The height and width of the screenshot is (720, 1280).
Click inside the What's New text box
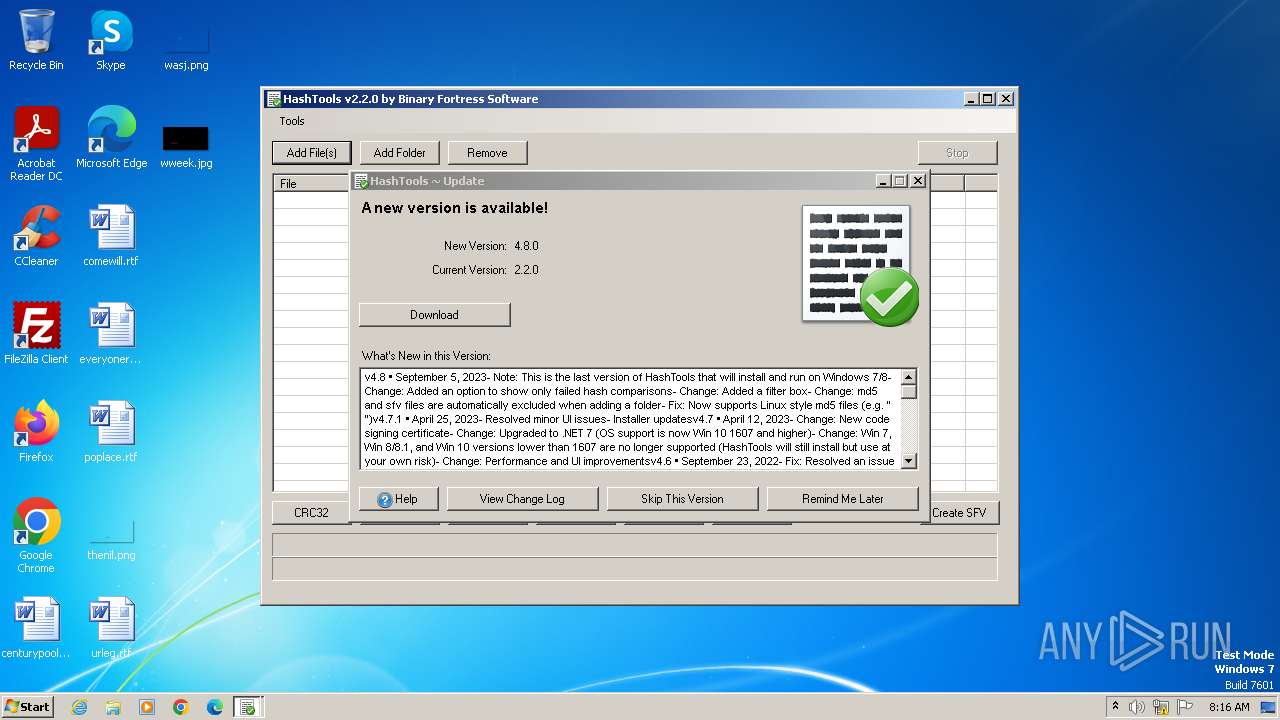click(x=630, y=419)
